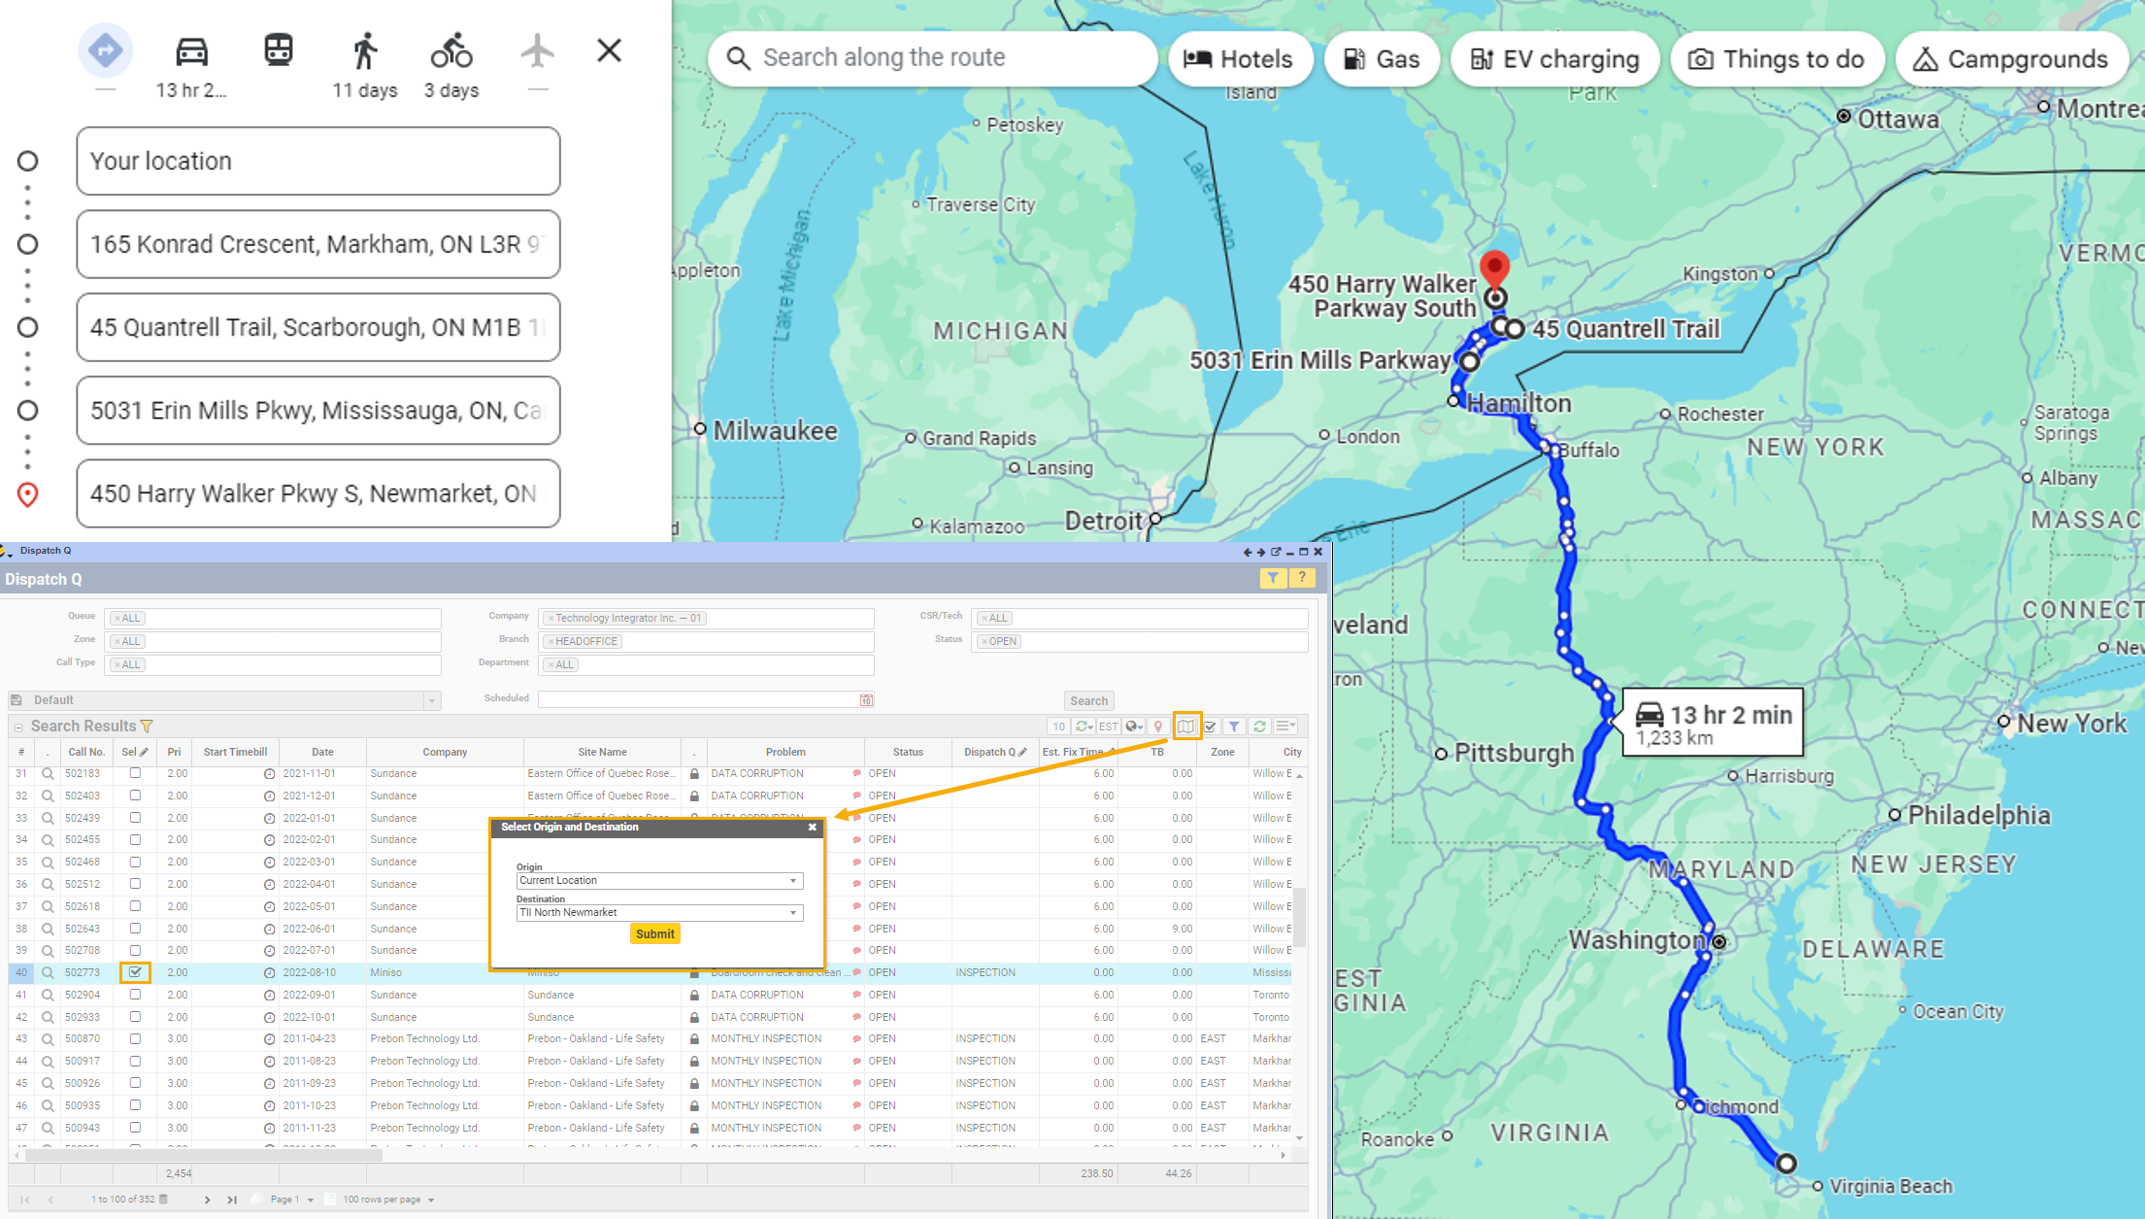
Task: Uncheck the Sel checkbox for call 502773
Action: [135, 972]
